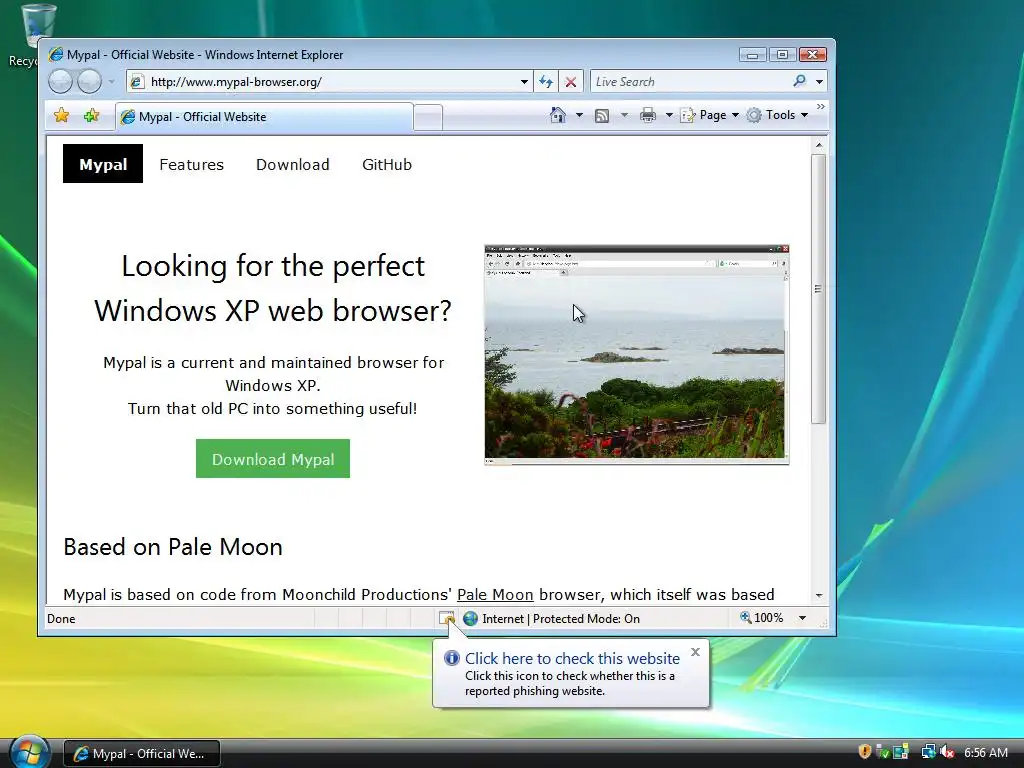The image size is (1024, 768).
Task: Open the recent pages dropdown arrow
Action: 112,82
